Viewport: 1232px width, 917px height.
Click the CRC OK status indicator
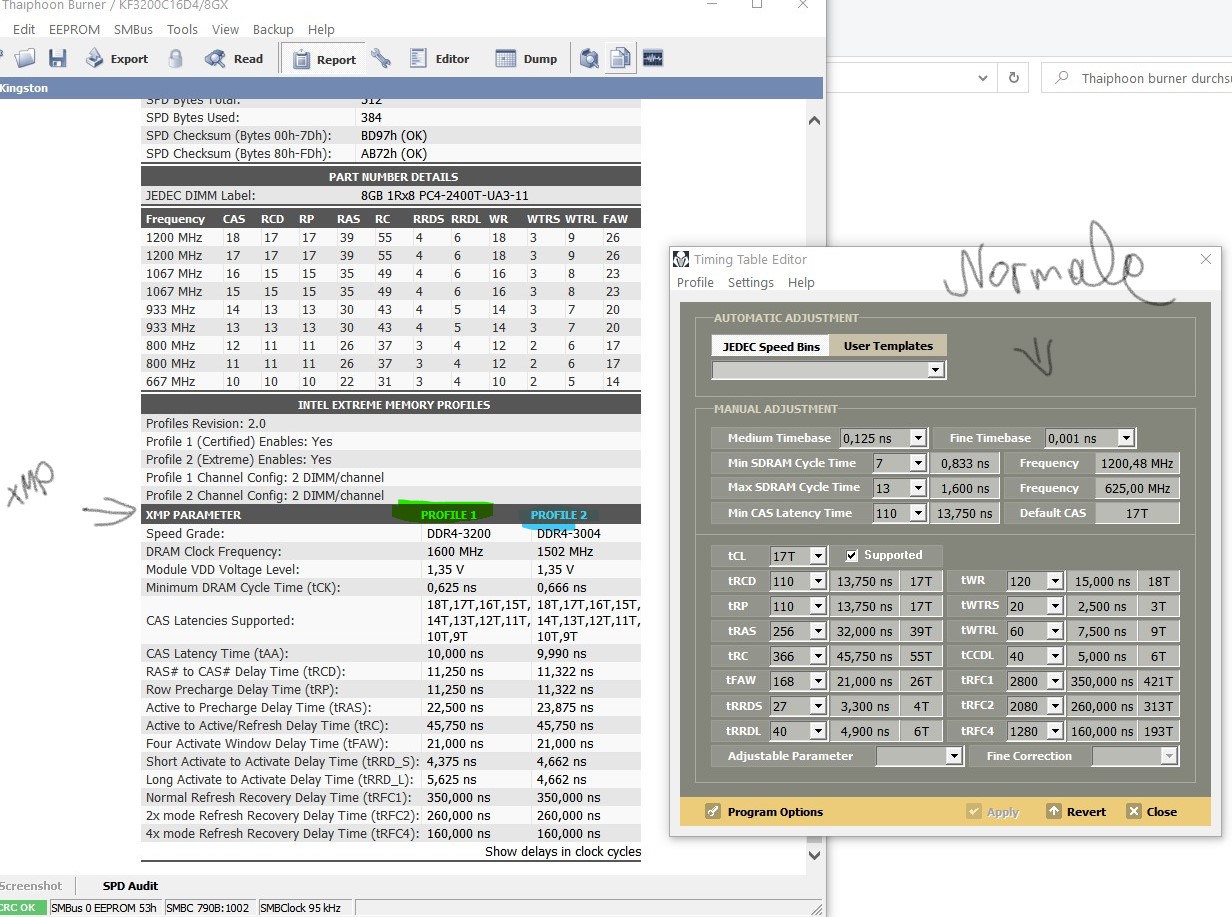pos(20,908)
